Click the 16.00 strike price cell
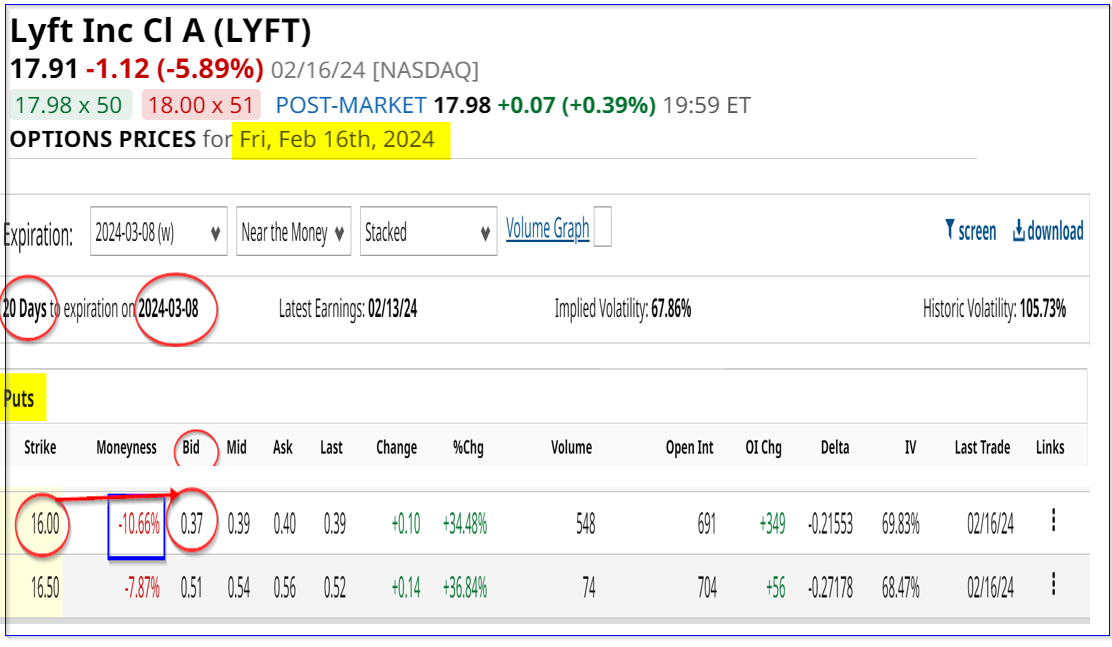This screenshot has height=647, width=1112. coord(41,524)
